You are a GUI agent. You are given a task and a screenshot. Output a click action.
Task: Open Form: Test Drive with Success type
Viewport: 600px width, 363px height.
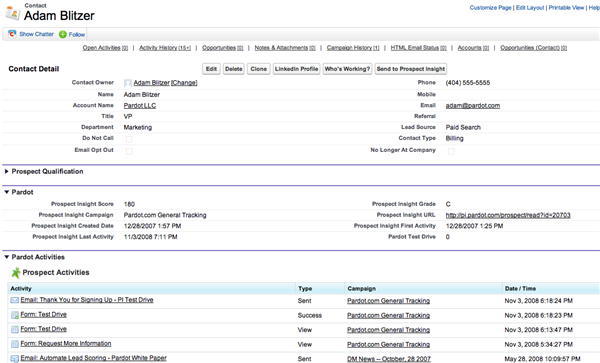pos(44,314)
